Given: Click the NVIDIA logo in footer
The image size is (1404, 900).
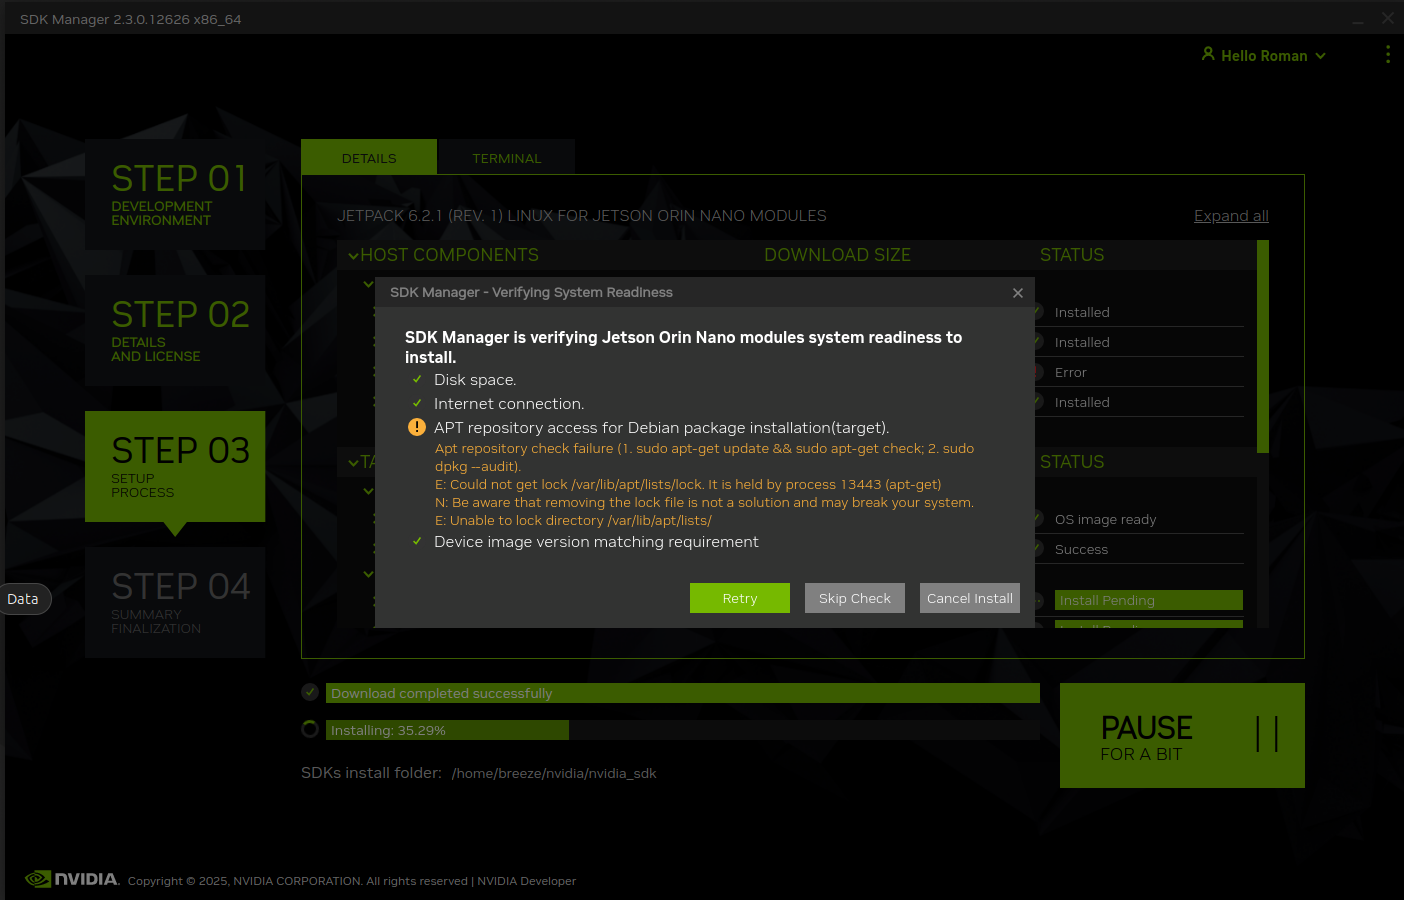Looking at the screenshot, I should 72,879.
